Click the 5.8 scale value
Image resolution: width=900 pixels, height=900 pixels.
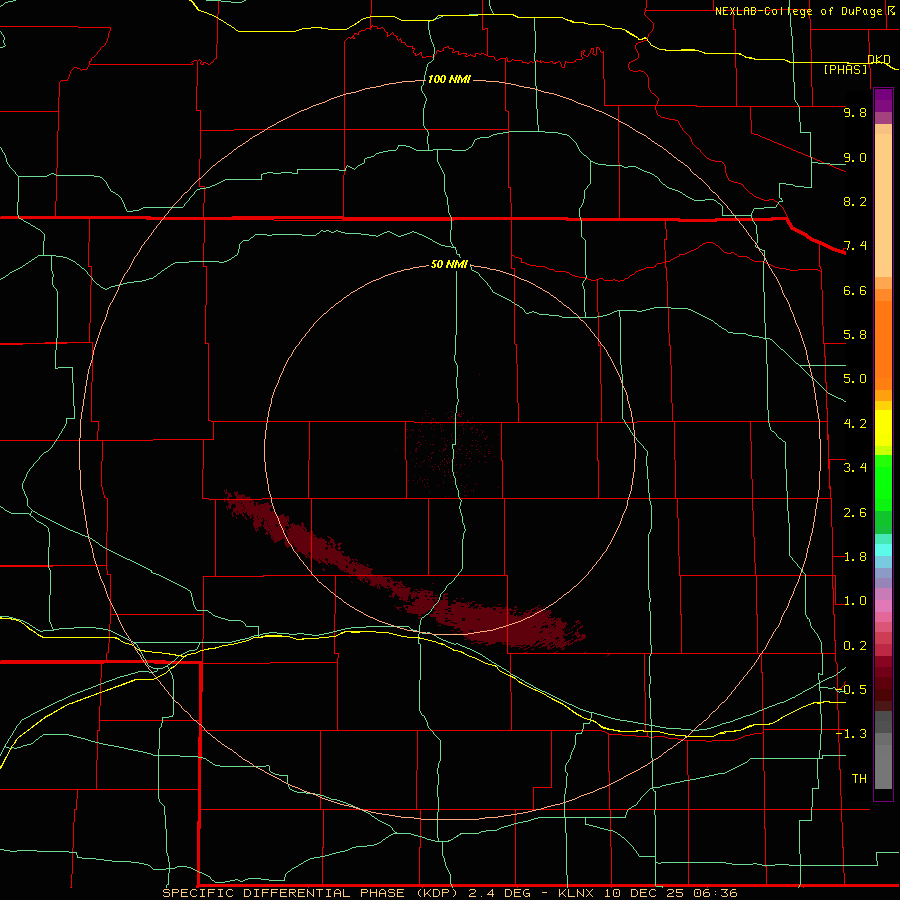point(855,335)
